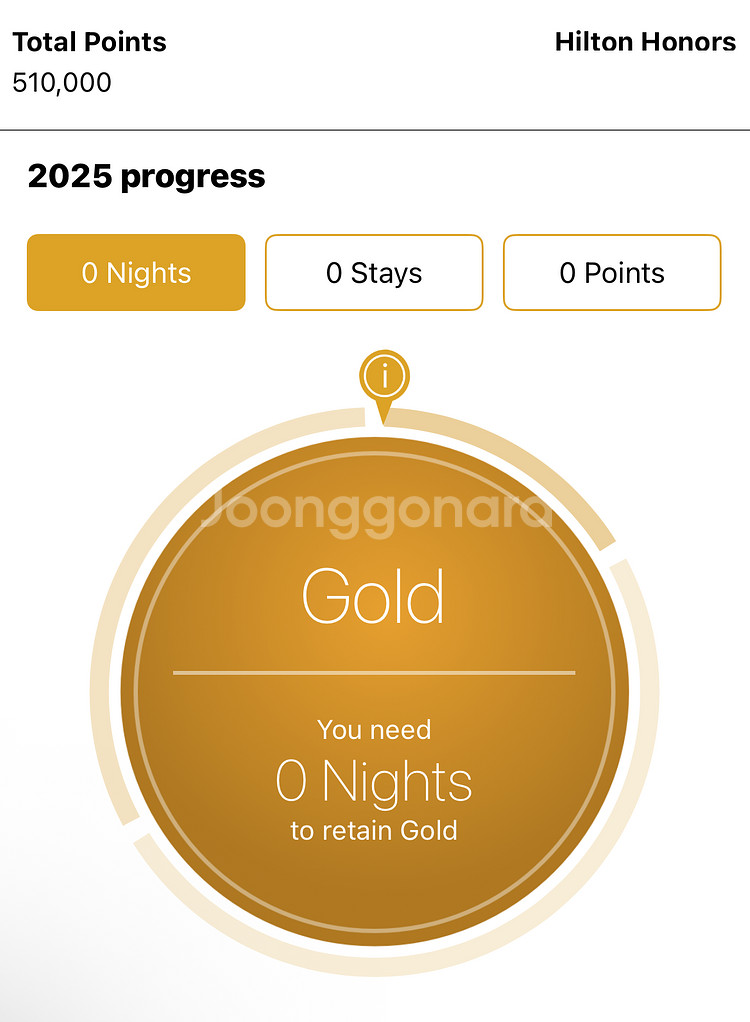Tap the info pin icon above the ring

384,377
